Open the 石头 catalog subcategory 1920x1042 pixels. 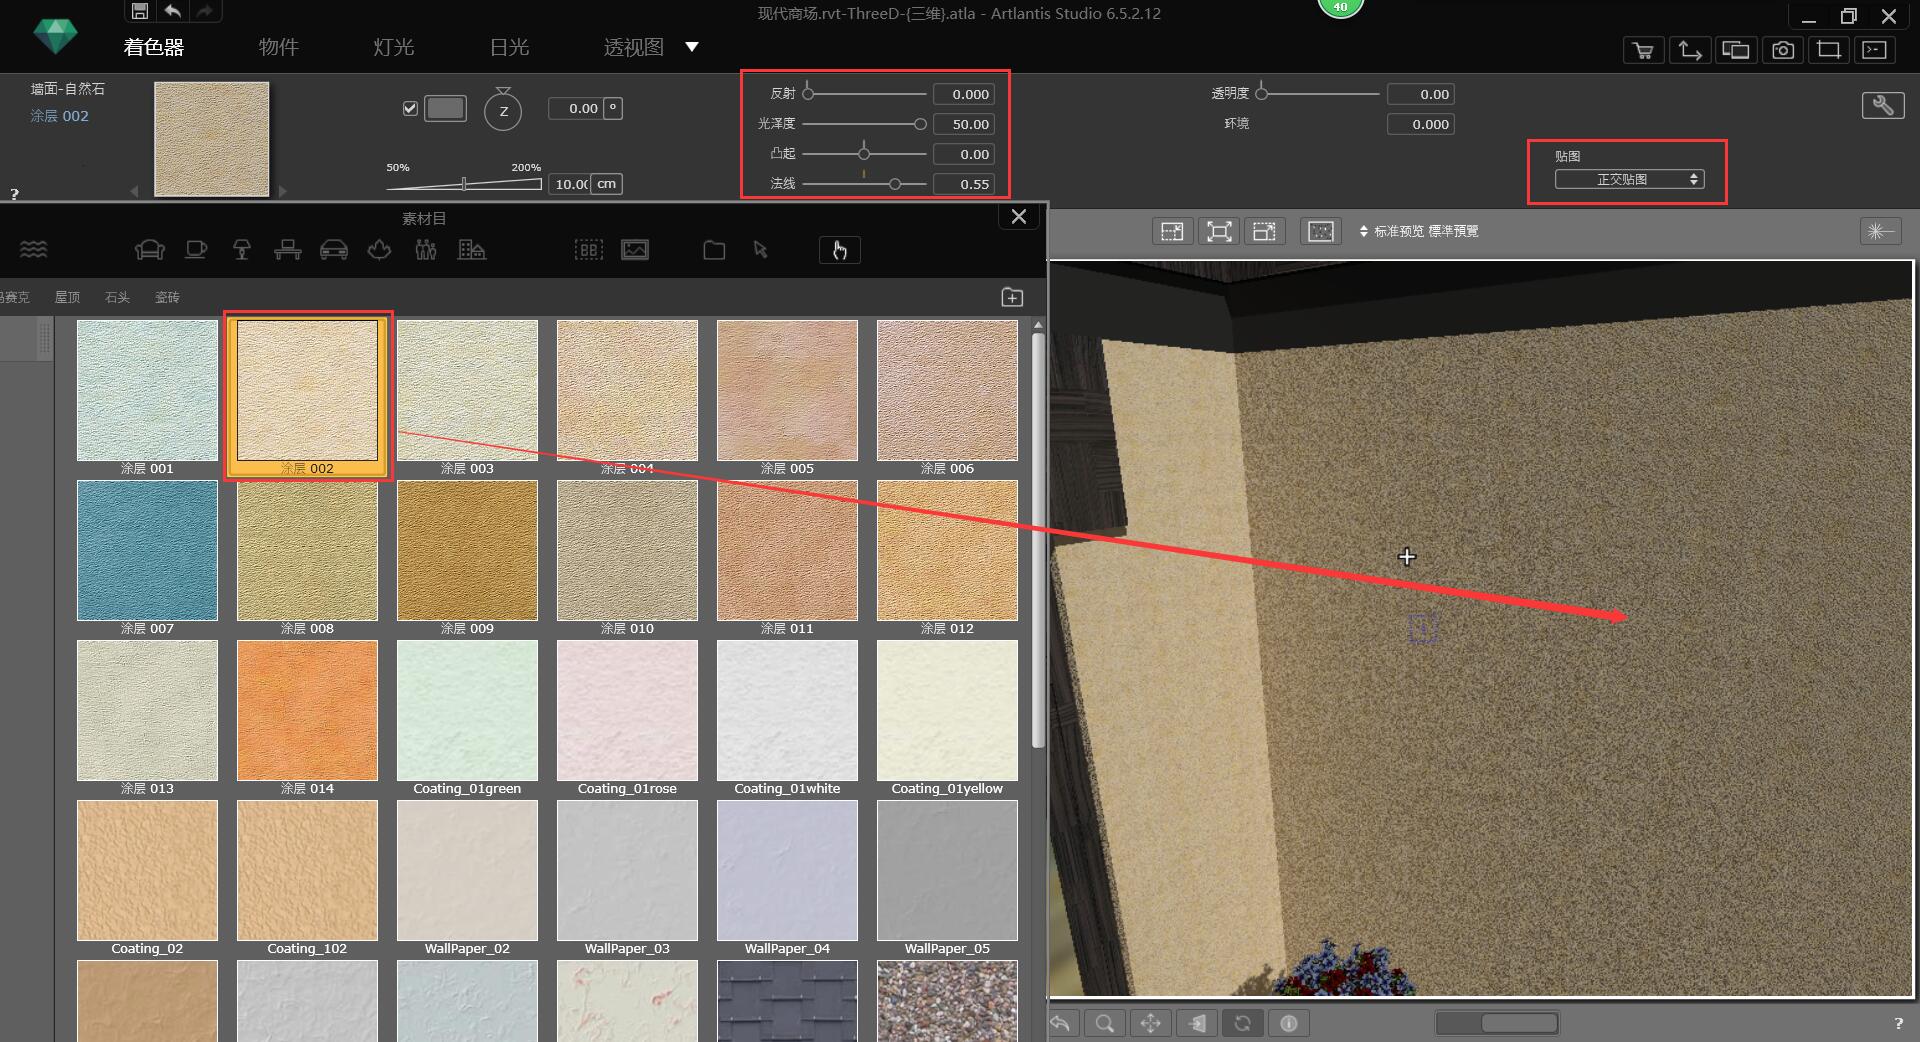coord(117,297)
